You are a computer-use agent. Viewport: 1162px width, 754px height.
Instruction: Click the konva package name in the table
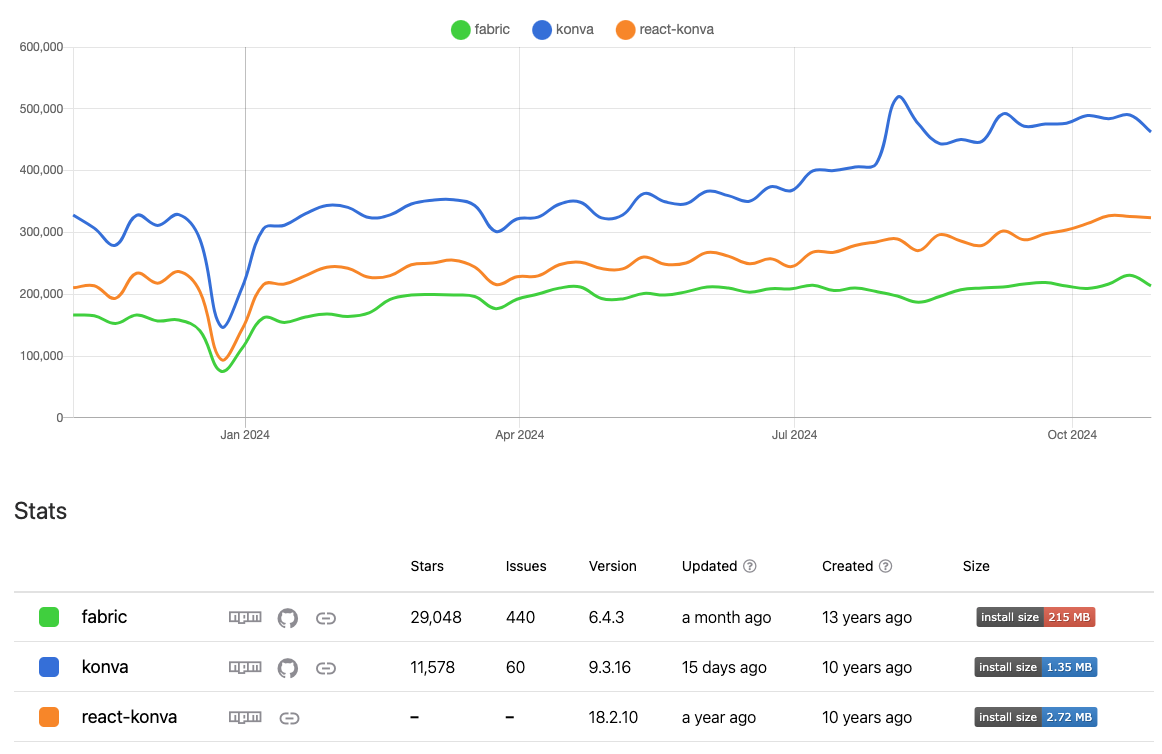click(x=105, y=667)
